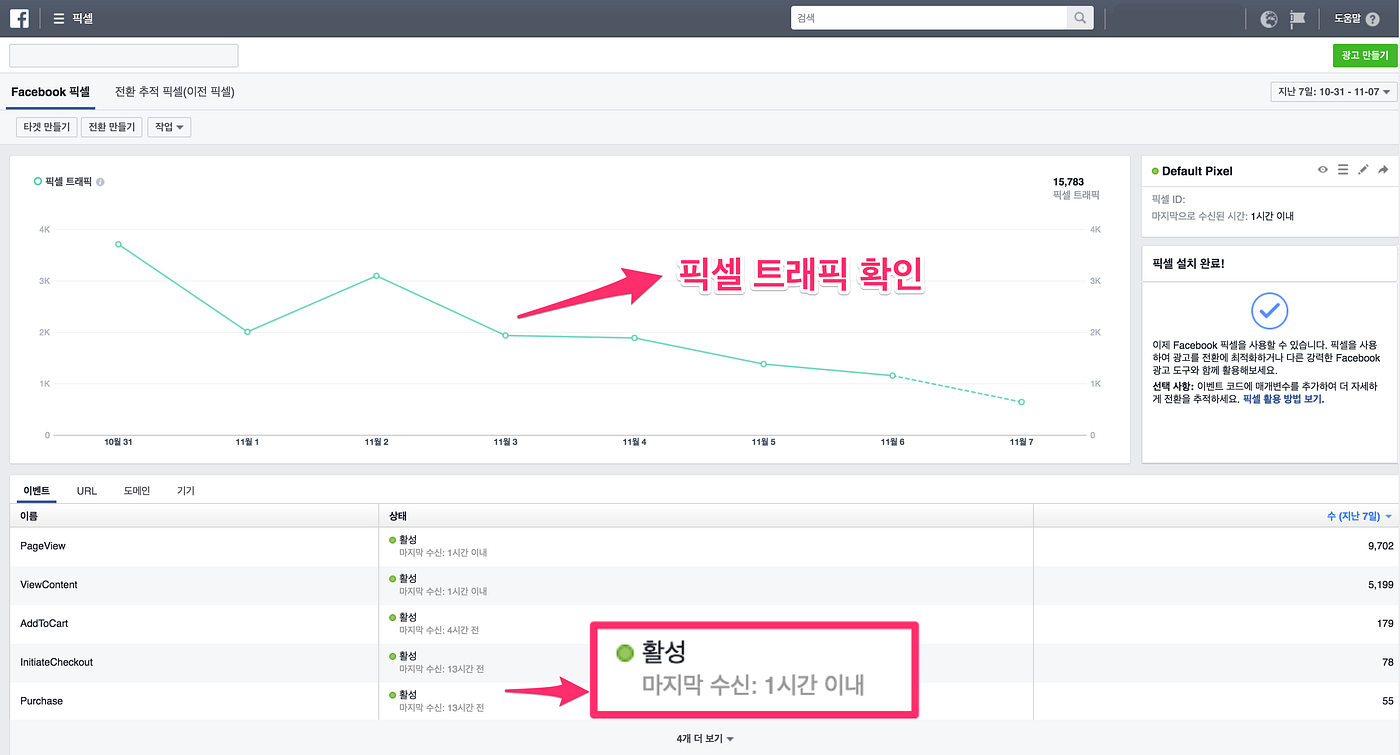Open the list icon on Default Pixel
The width and height of the screenshot is (1400, 755).
point(1343,170)
